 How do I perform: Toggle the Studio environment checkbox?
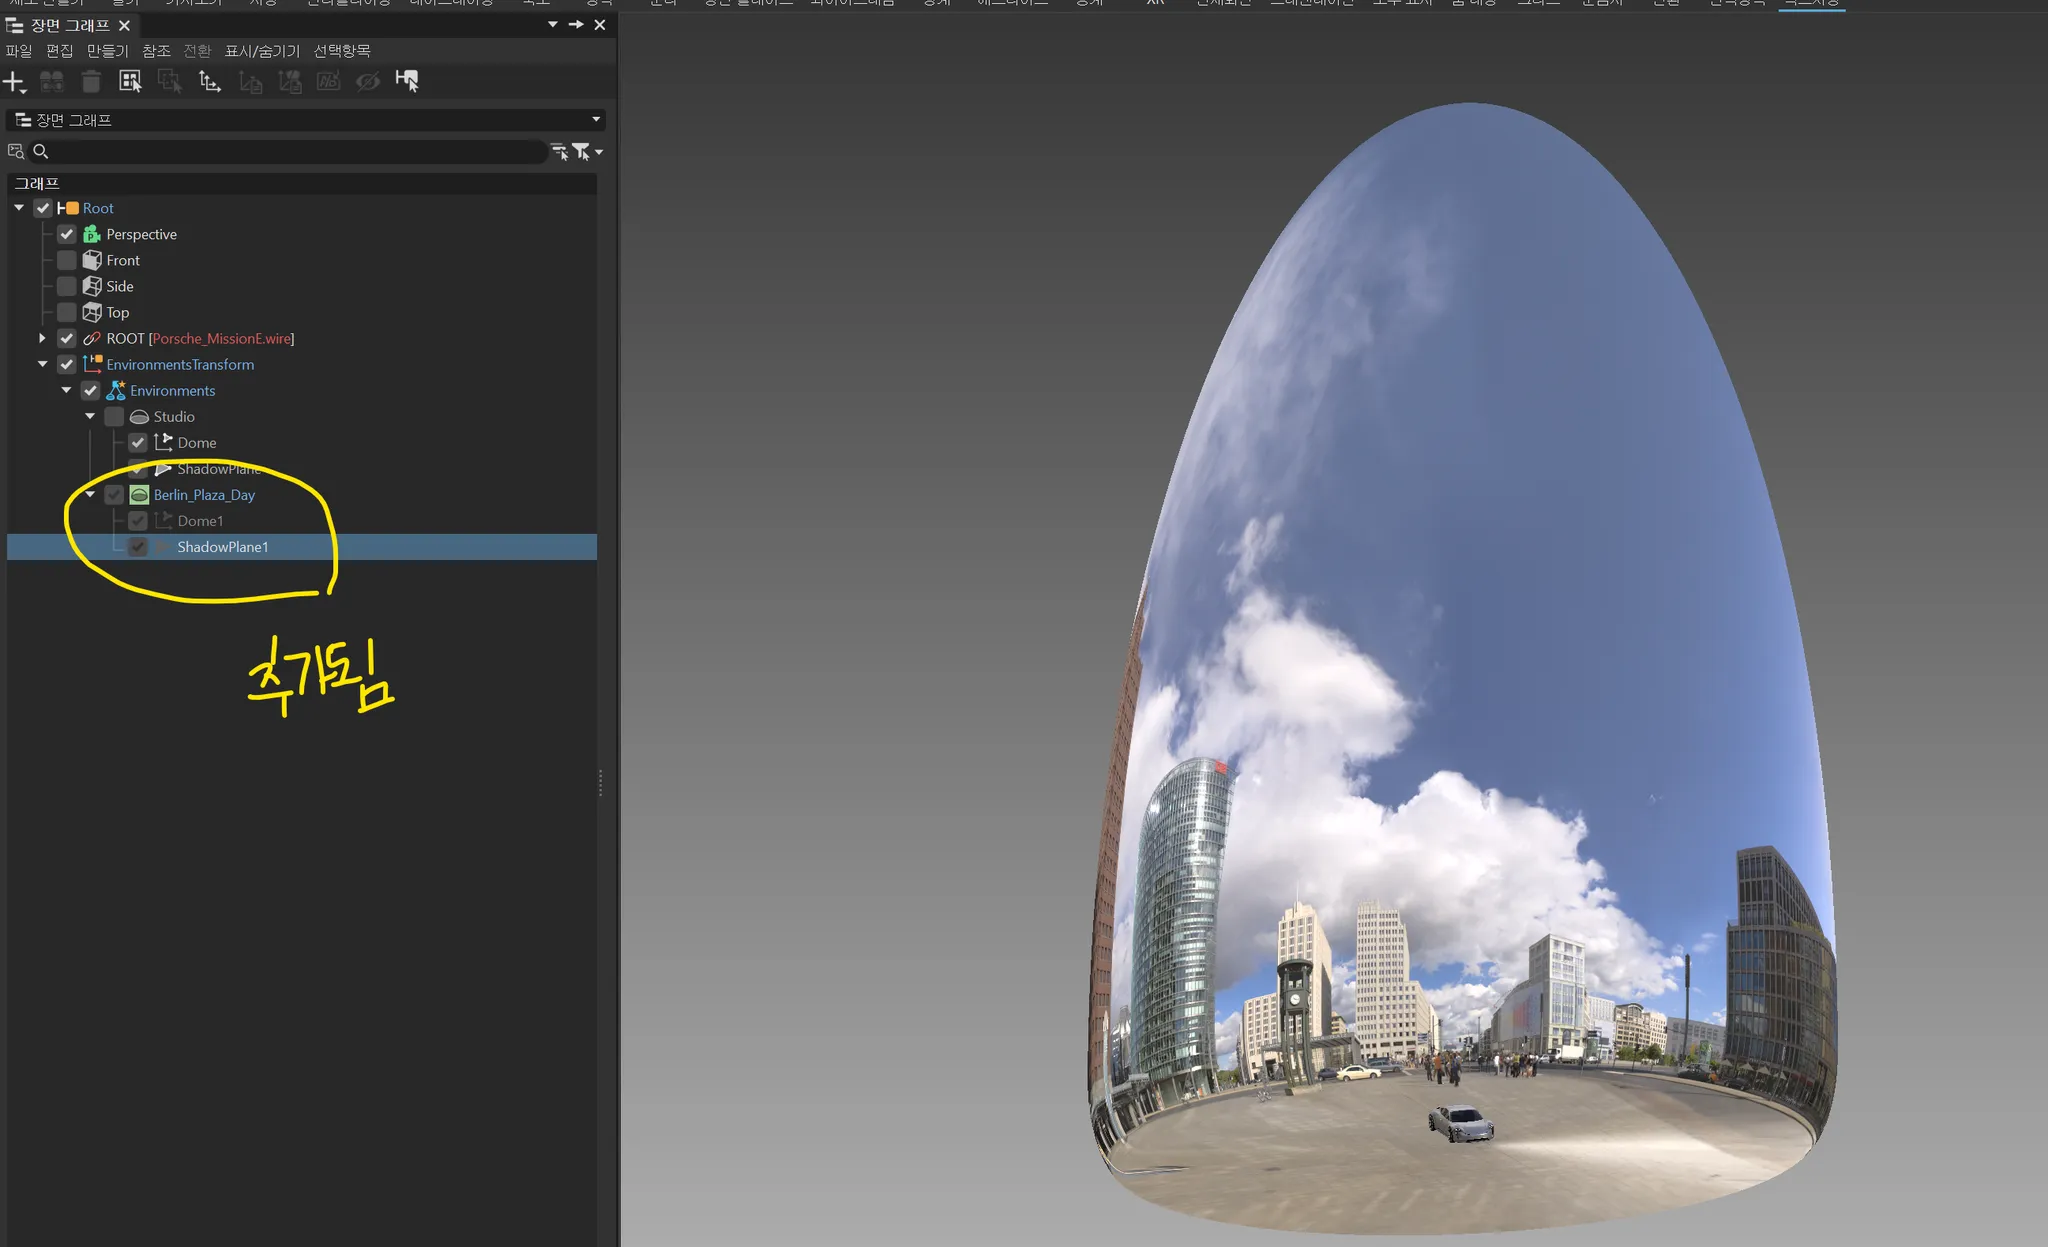[x=114, y=417]
